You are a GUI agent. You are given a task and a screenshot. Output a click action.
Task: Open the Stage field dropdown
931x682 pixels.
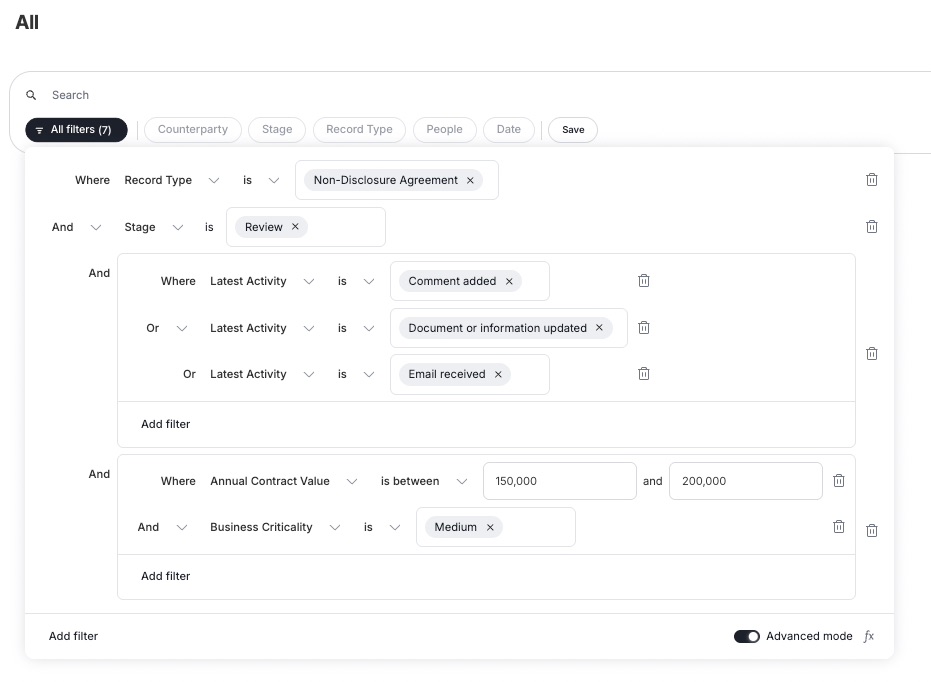point(154,227)
